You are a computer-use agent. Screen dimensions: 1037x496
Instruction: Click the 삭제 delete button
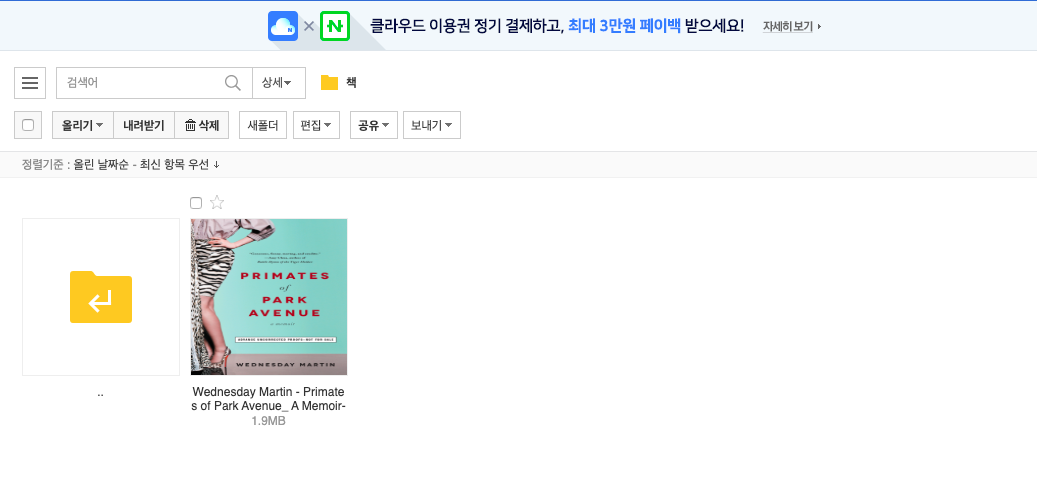[202, 125]
